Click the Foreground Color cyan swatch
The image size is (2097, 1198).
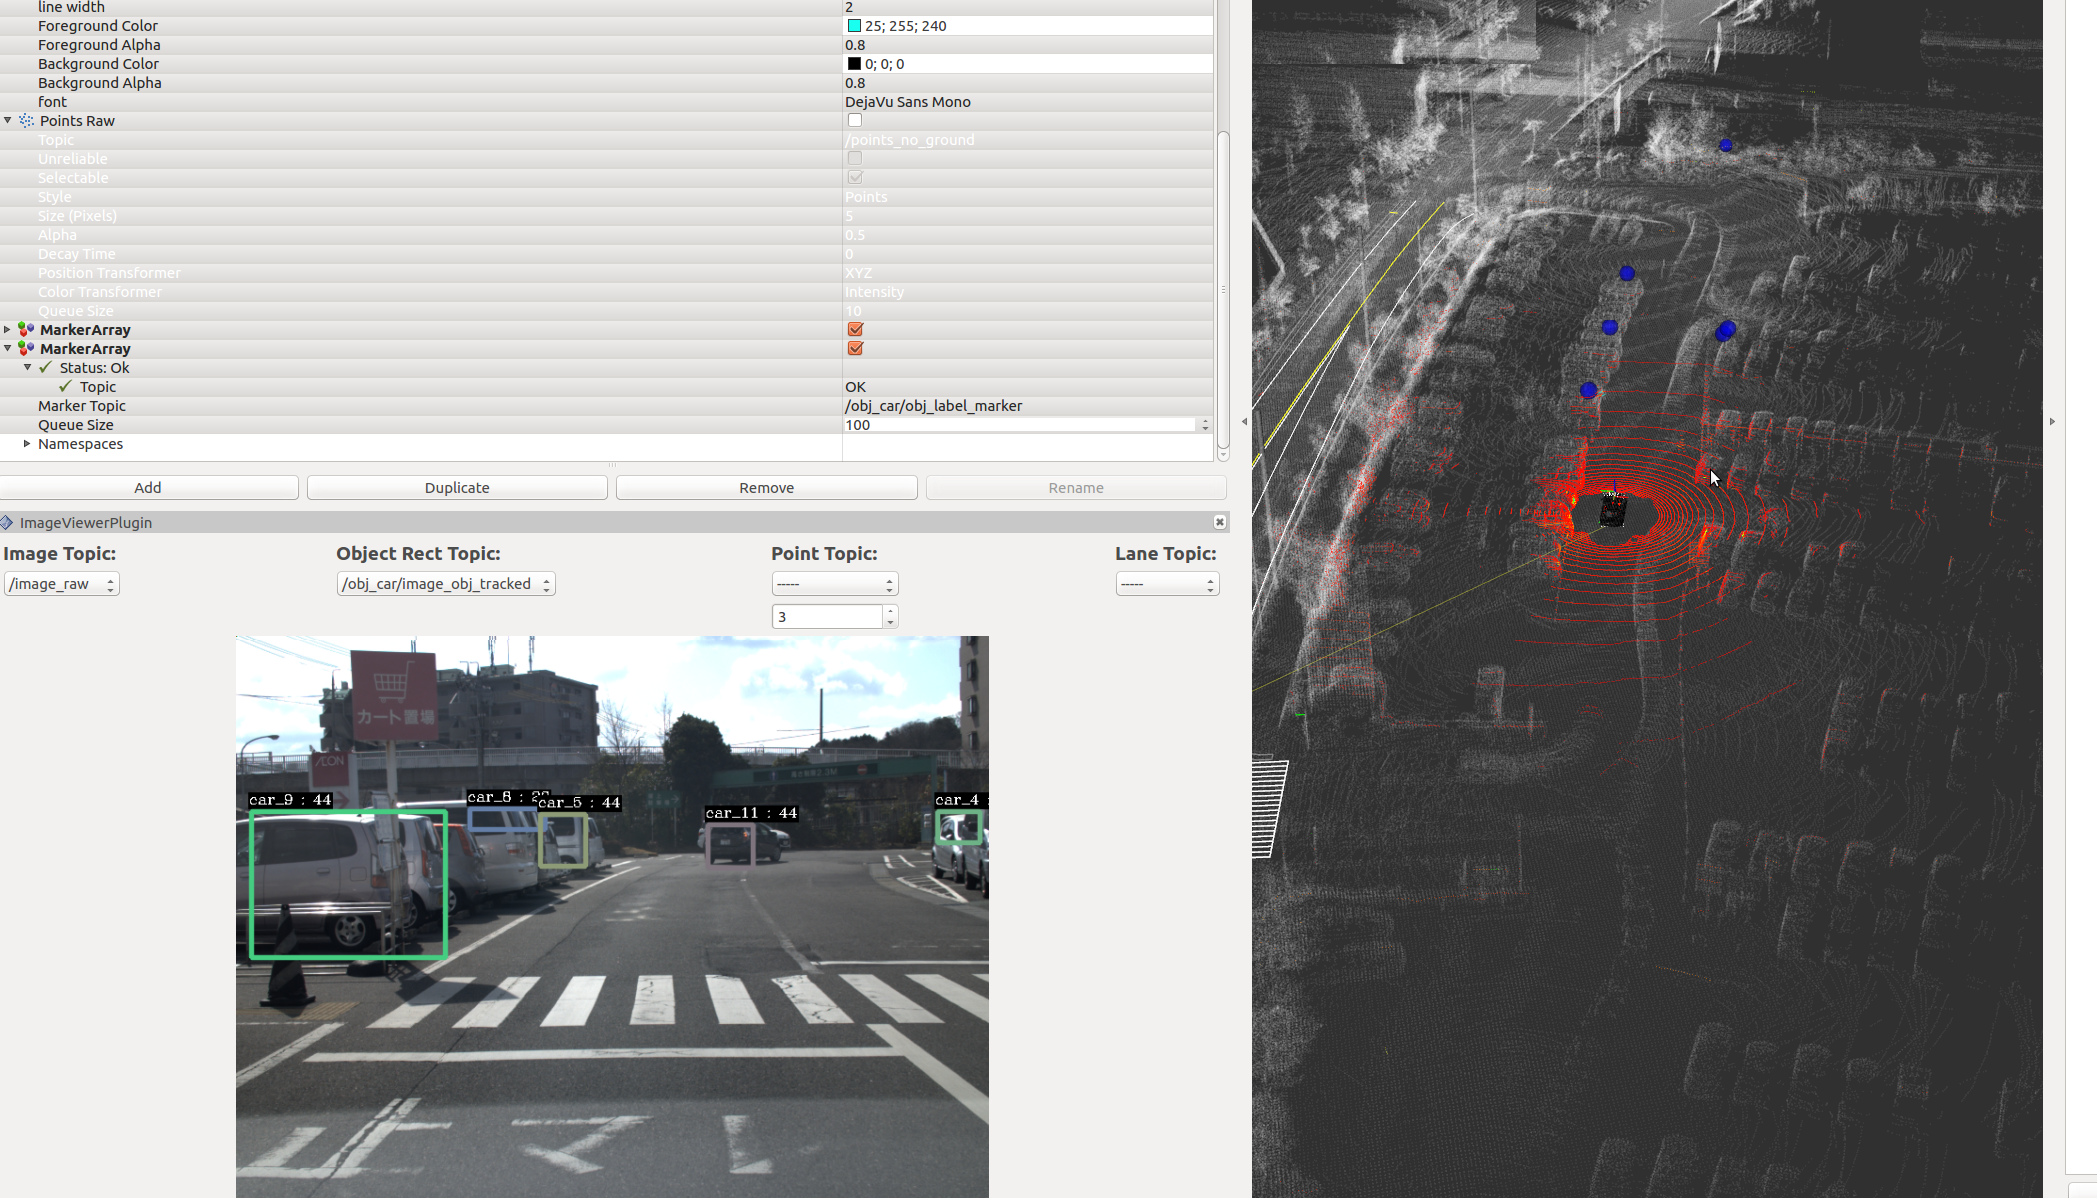tap(855, 26)
